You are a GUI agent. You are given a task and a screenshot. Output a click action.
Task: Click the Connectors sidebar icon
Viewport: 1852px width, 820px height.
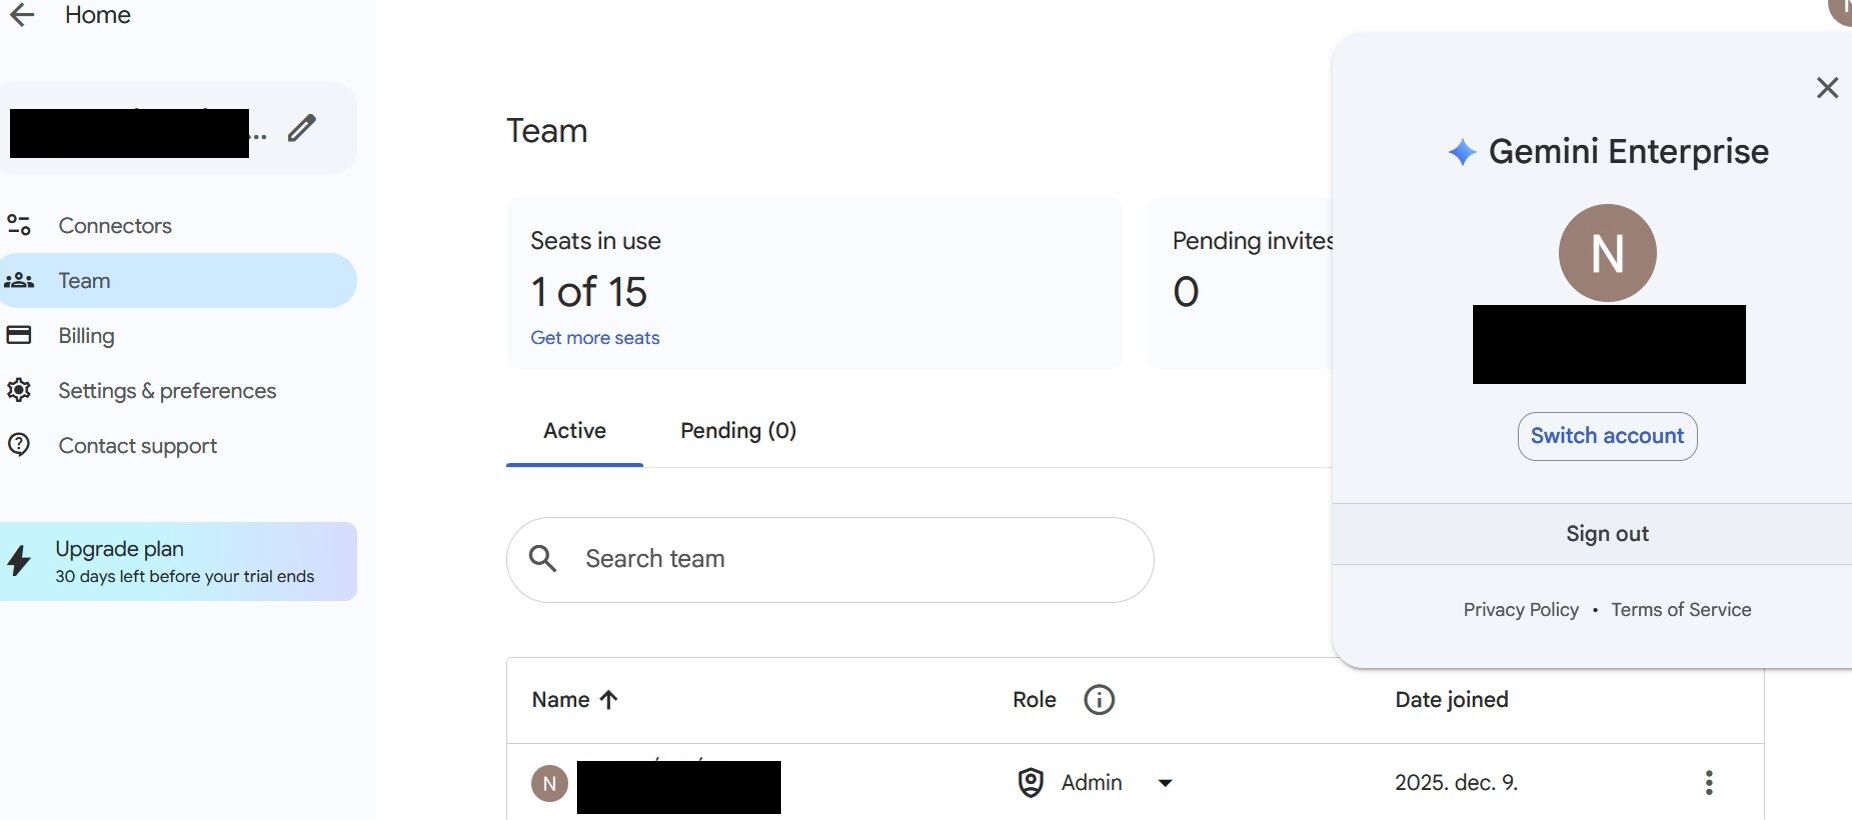point(19,225)
